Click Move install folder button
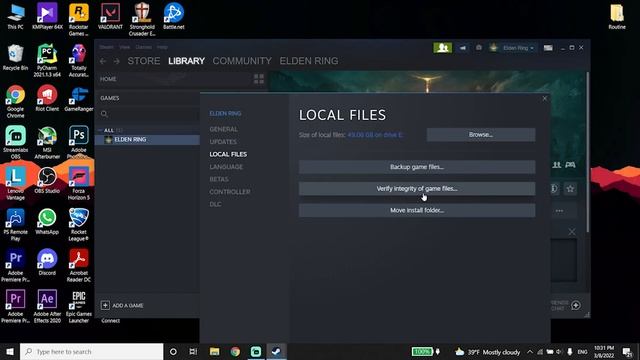Viewport: 640px width, 360px height. pos(417,210)
